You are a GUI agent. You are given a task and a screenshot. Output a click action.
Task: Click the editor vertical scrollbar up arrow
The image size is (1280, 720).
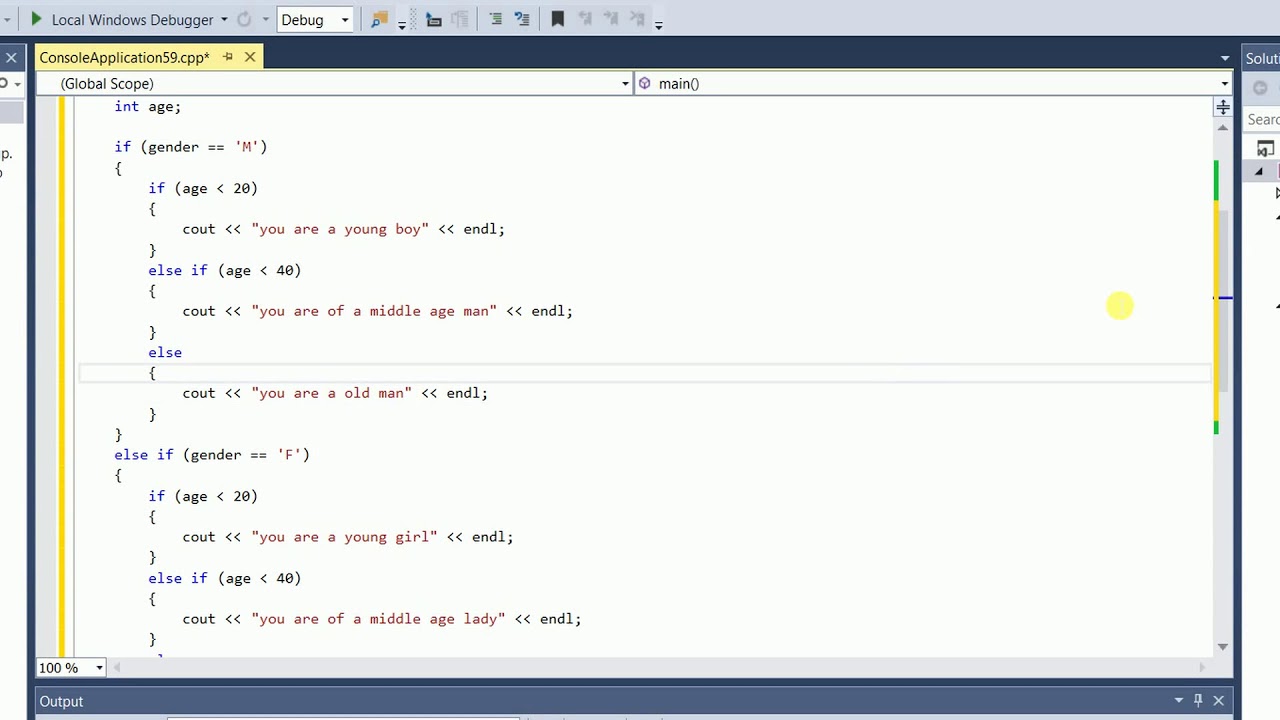tap(1223, 127)
